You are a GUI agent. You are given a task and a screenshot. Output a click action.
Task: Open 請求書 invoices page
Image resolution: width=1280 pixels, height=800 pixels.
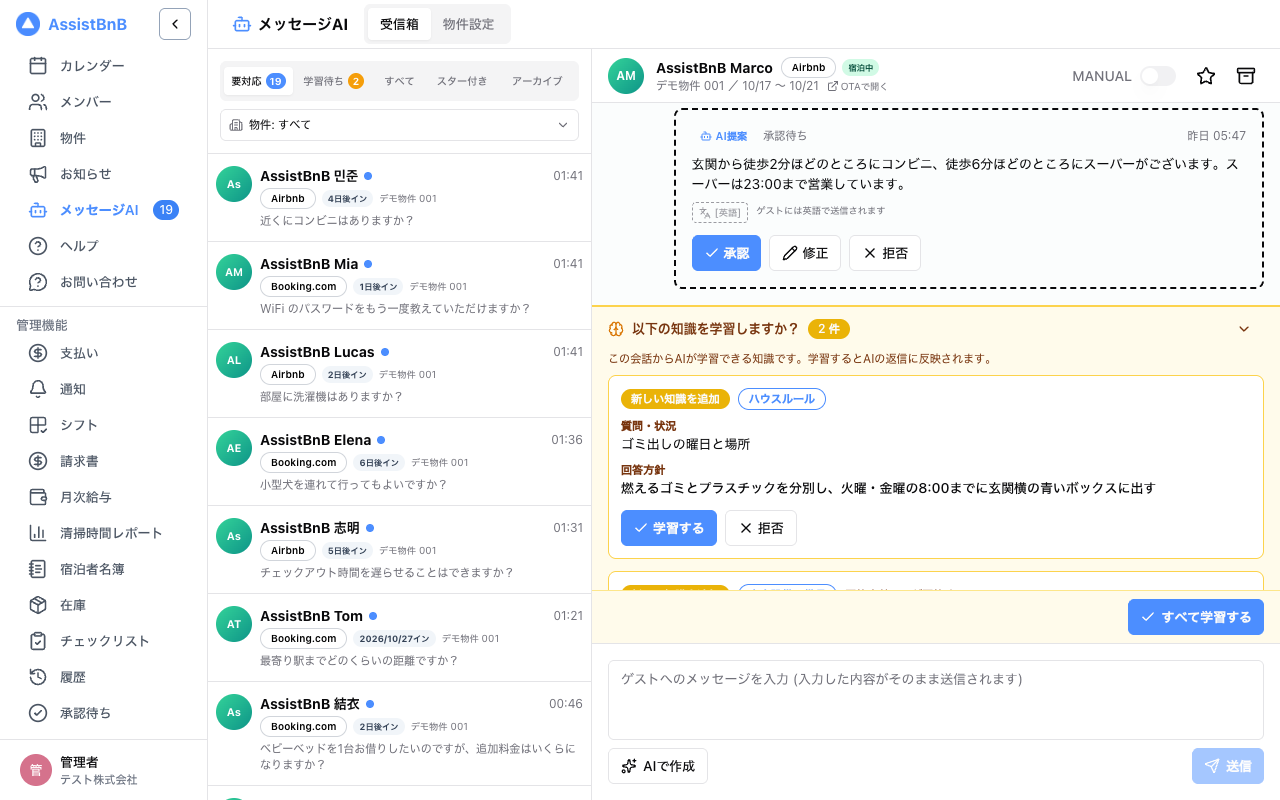point(104,461)
